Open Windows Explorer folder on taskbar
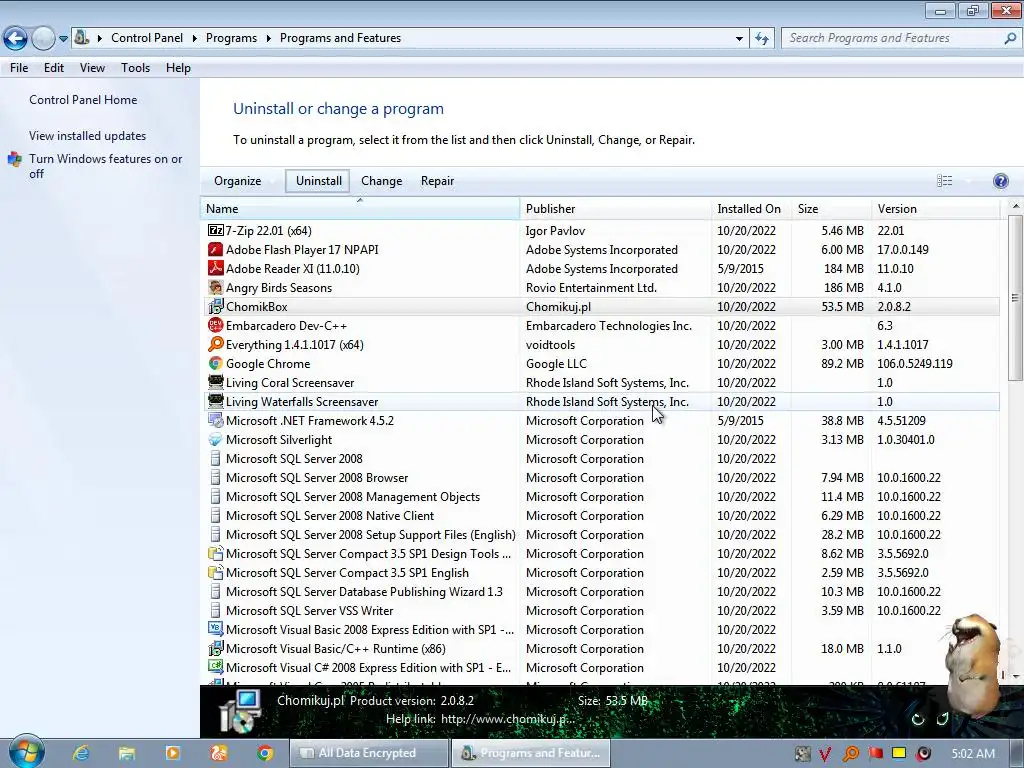 tap(127, 753)
